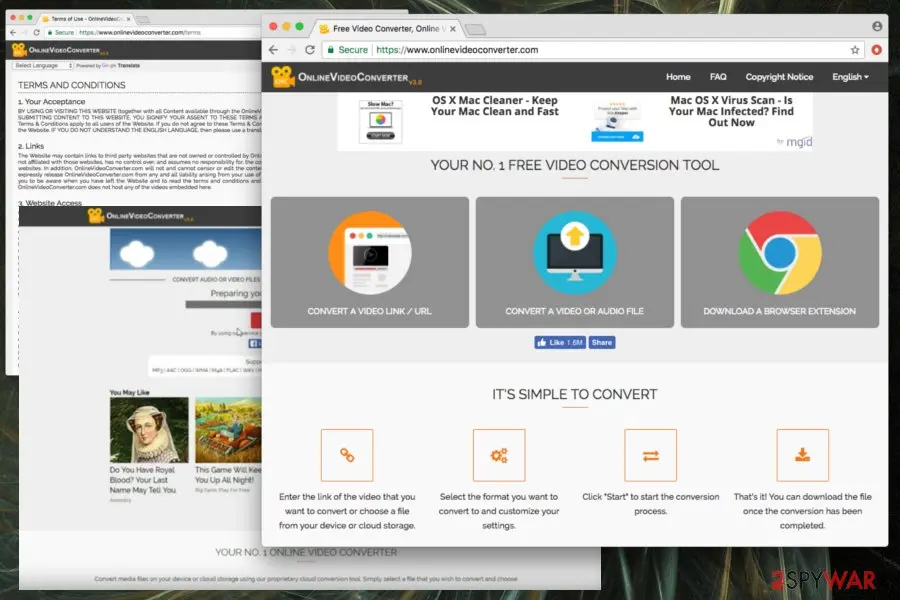Select the Terms of Use tab in back window
Image resolution: width=900 pixels, height=600 pixels.
pyautogui.click(x=85, y=19)
